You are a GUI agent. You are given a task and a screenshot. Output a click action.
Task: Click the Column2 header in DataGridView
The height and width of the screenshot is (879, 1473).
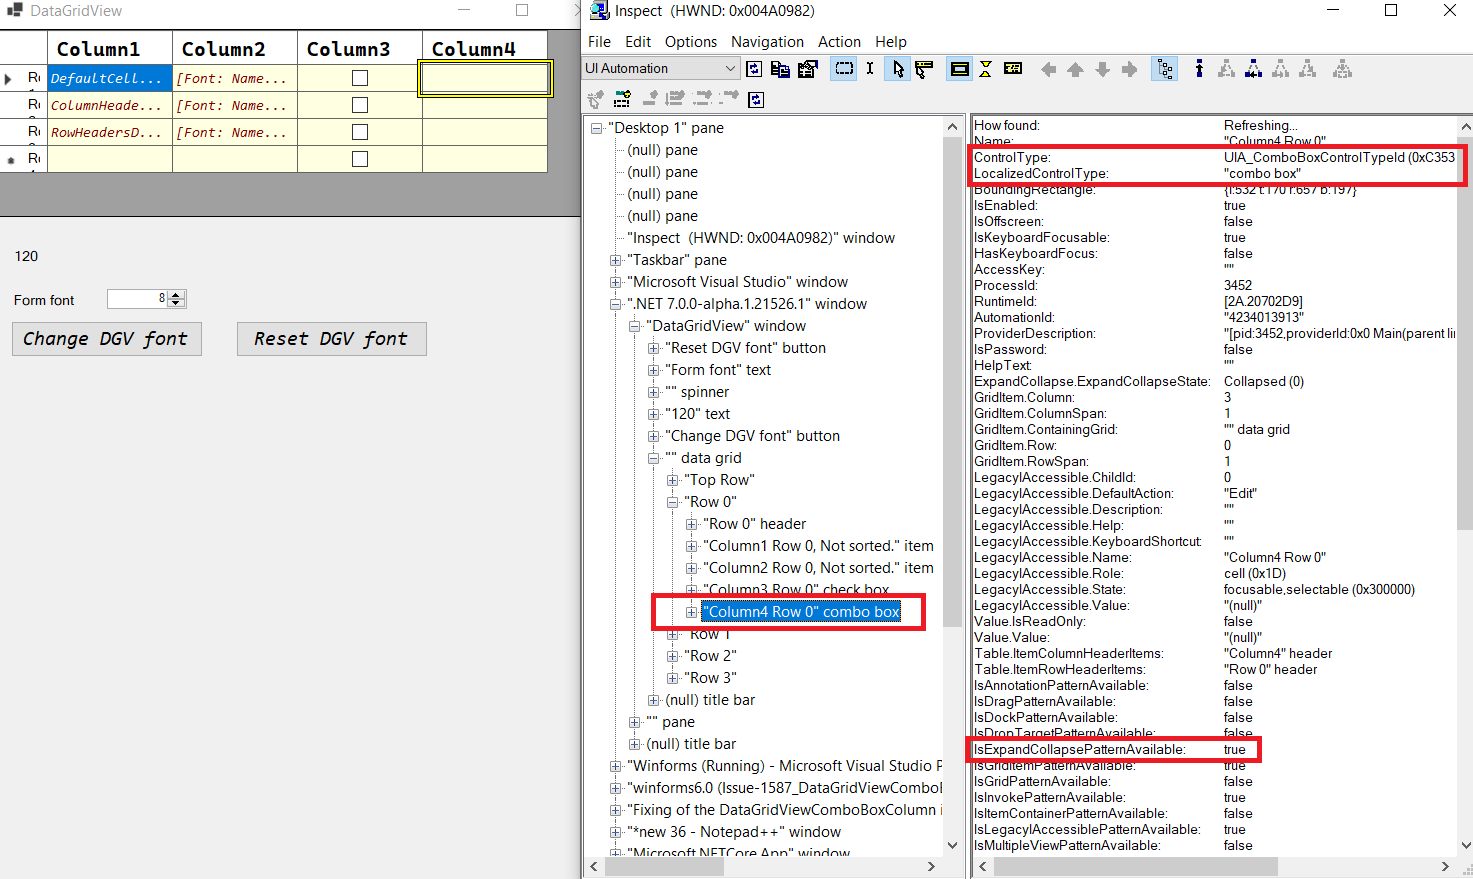(x=235, y=48)
